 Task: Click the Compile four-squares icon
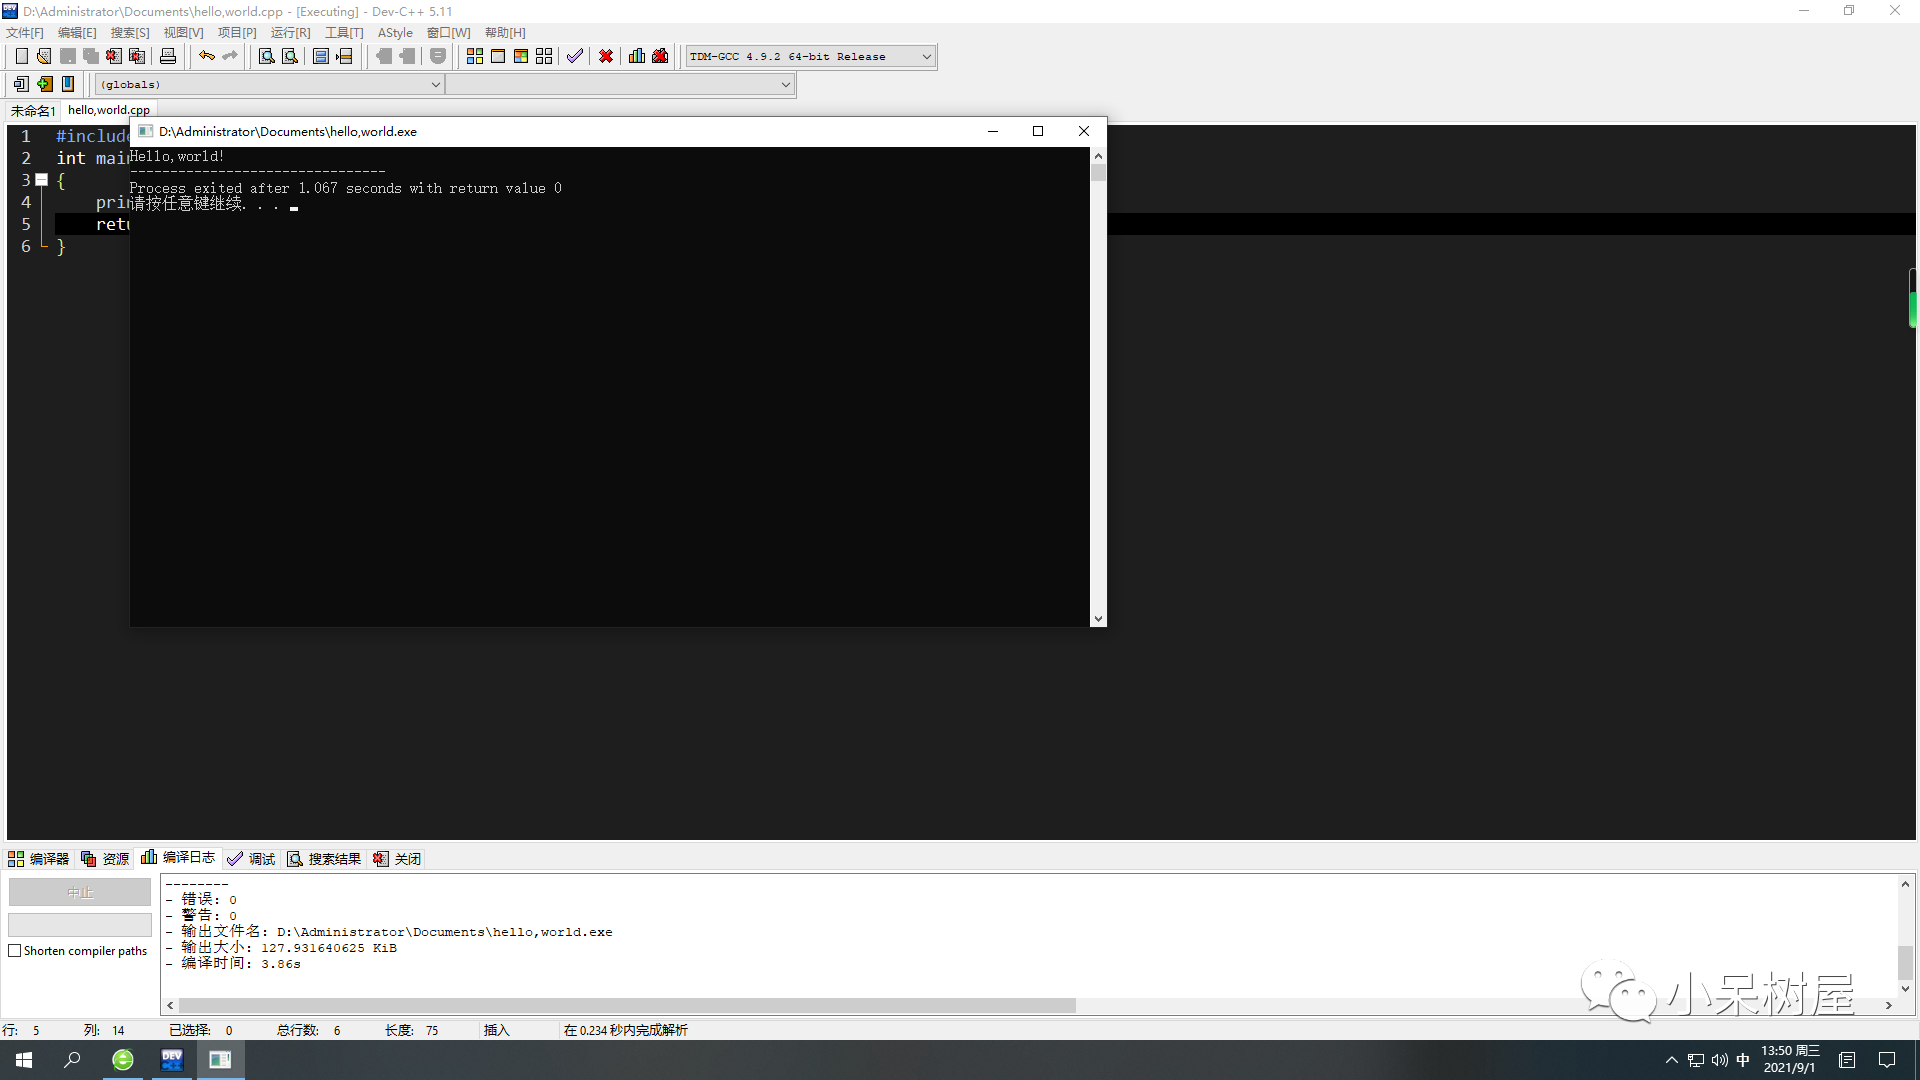pyautogui.click(x=475, y=56)
